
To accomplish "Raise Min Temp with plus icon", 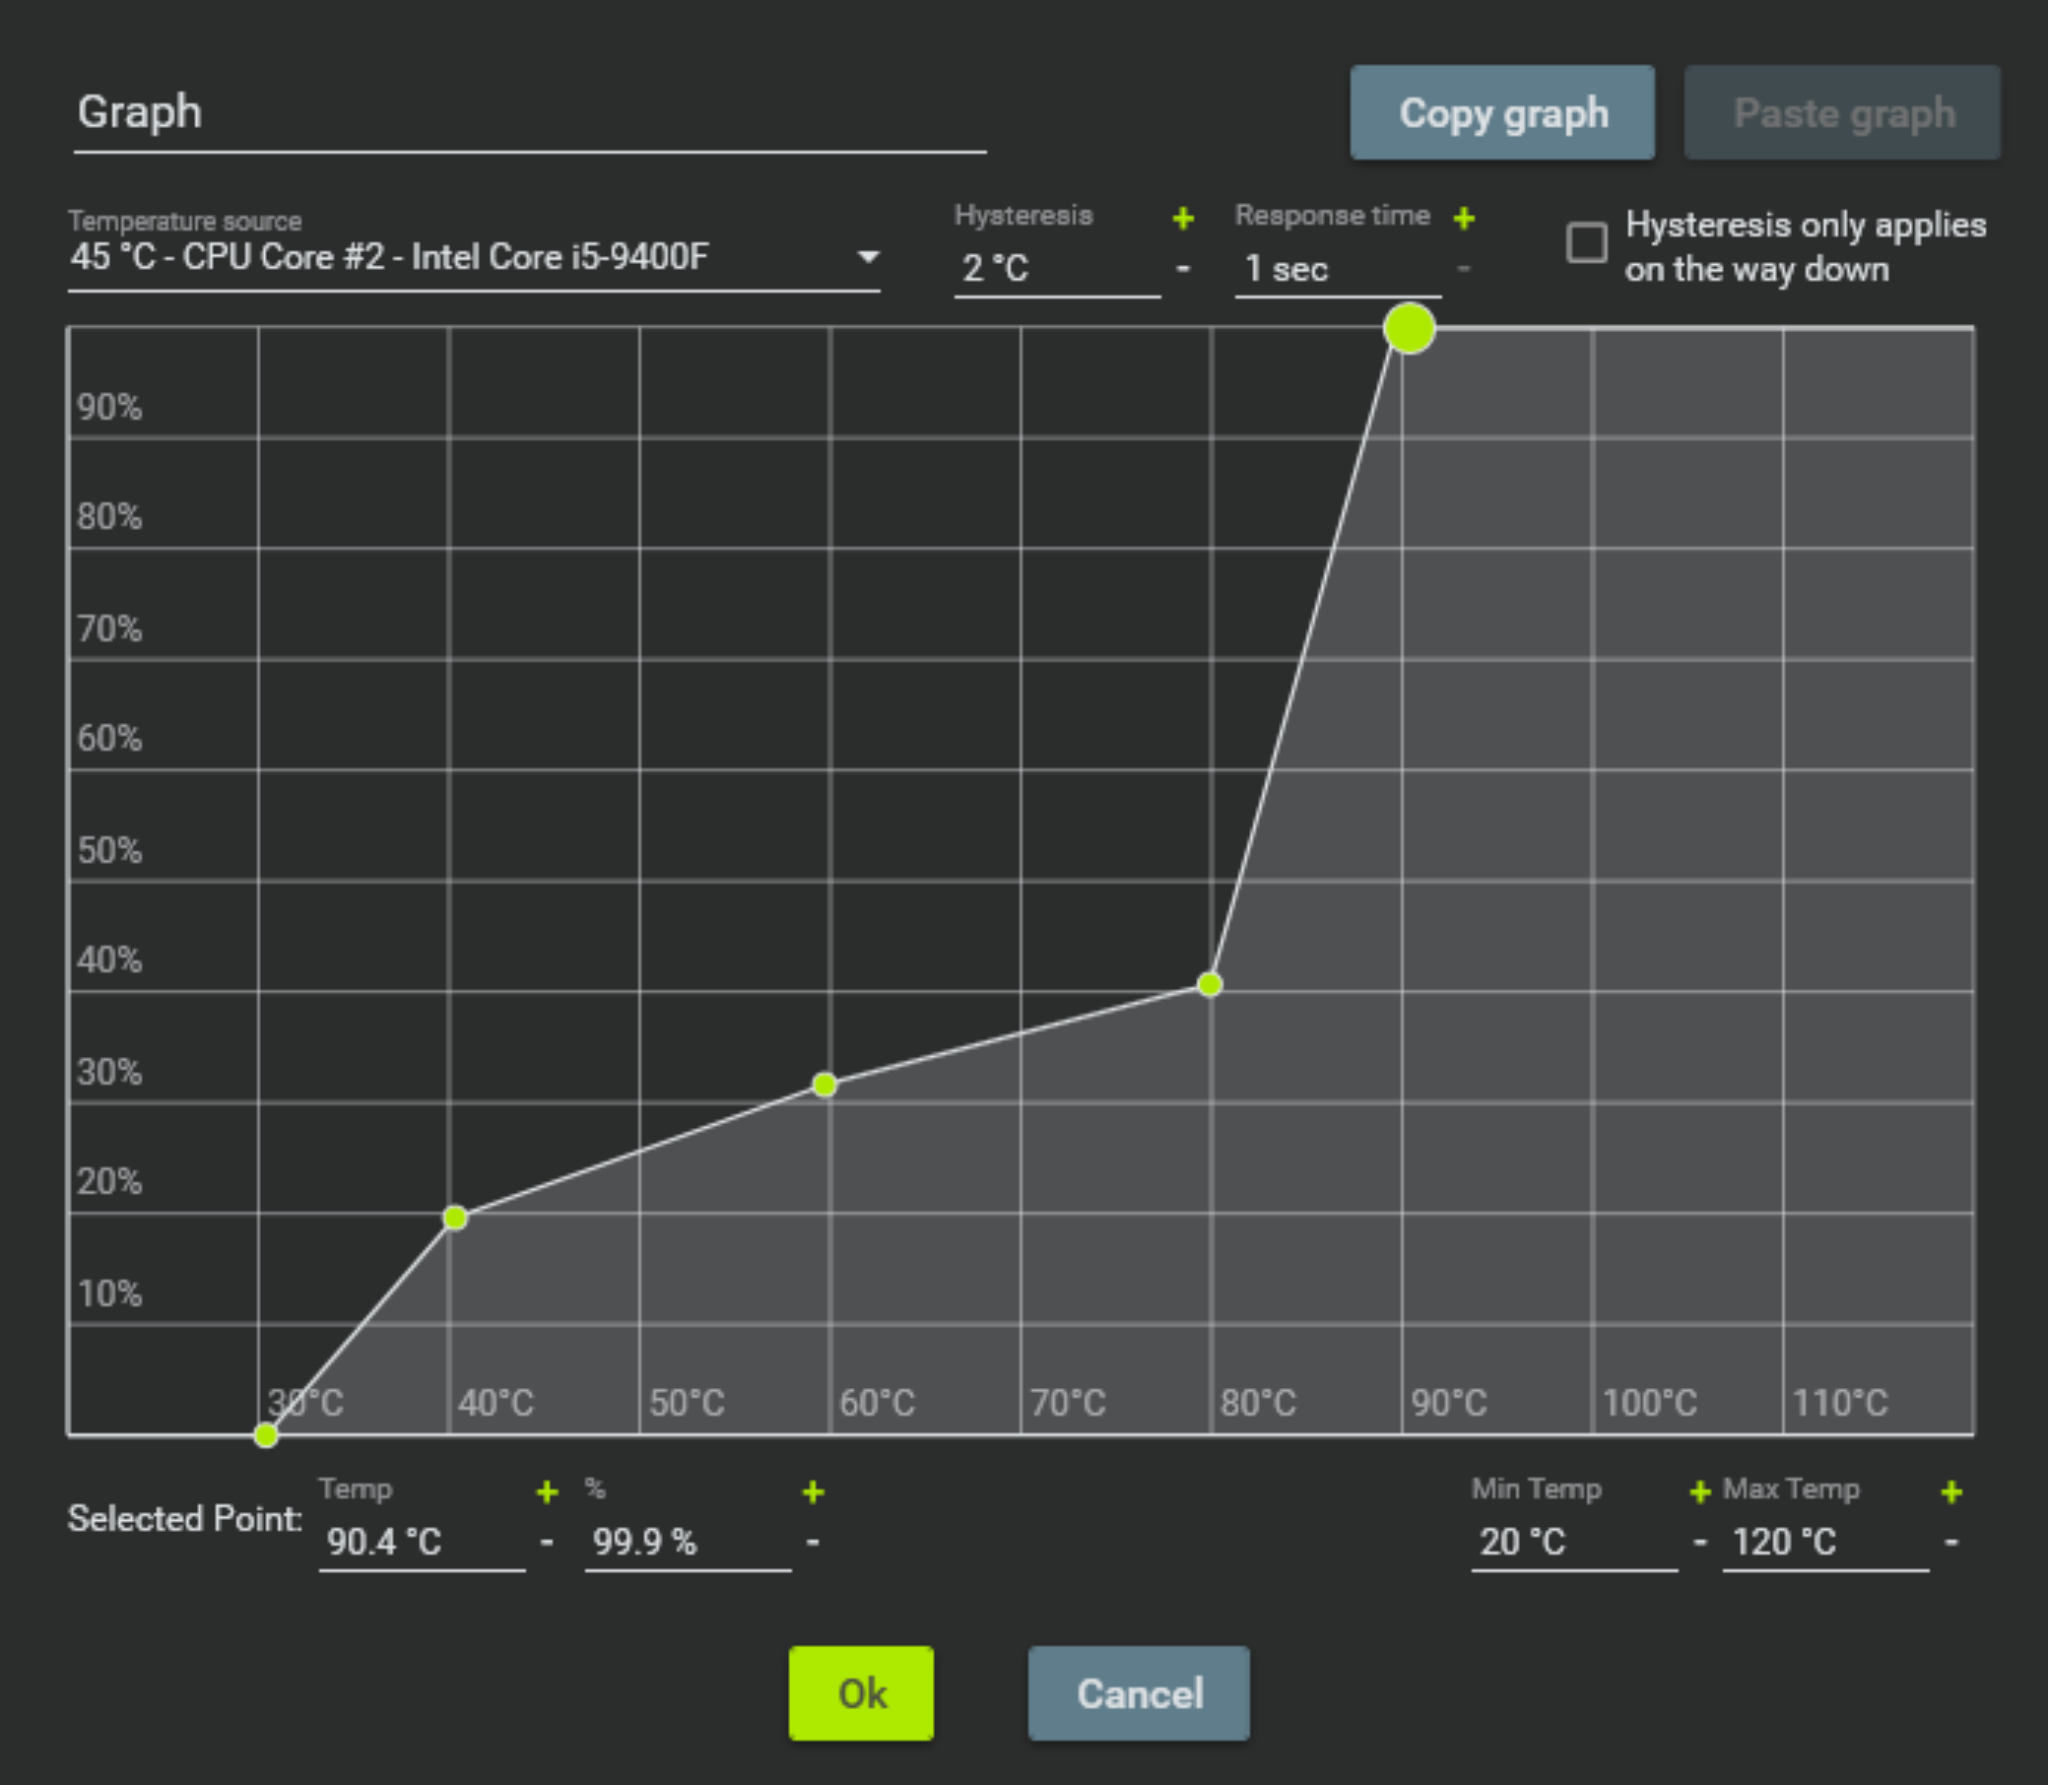I will [1699, 1492].
